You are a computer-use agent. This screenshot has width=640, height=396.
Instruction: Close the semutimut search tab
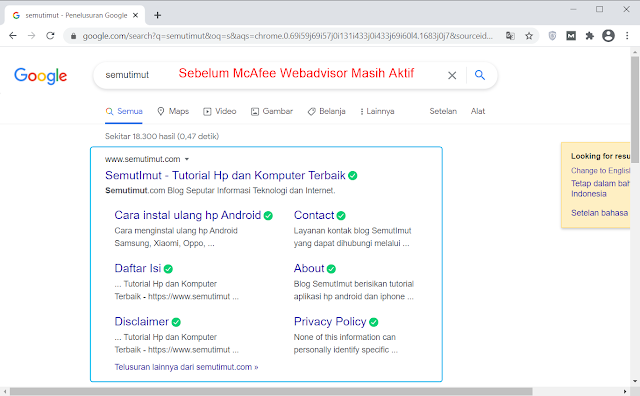[136, 16]
